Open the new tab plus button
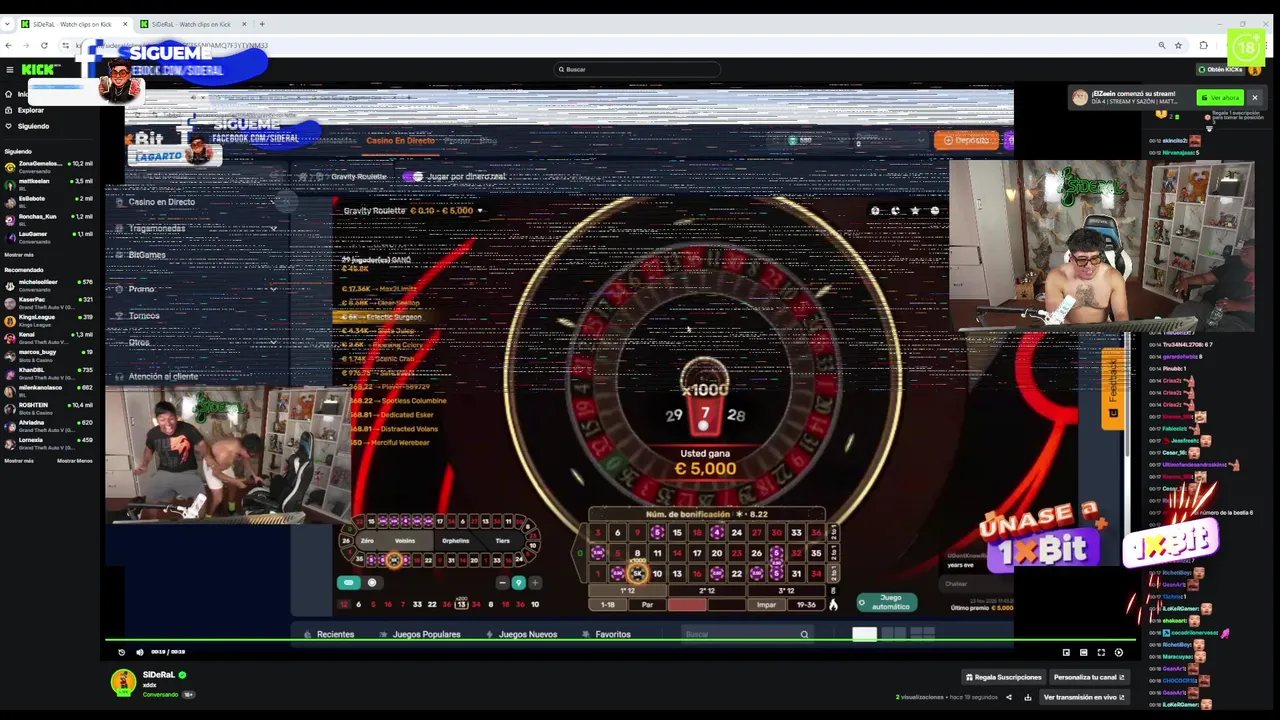Image resolution: width=1280 pixels, height=720 pixels. [x=262, y=24]
